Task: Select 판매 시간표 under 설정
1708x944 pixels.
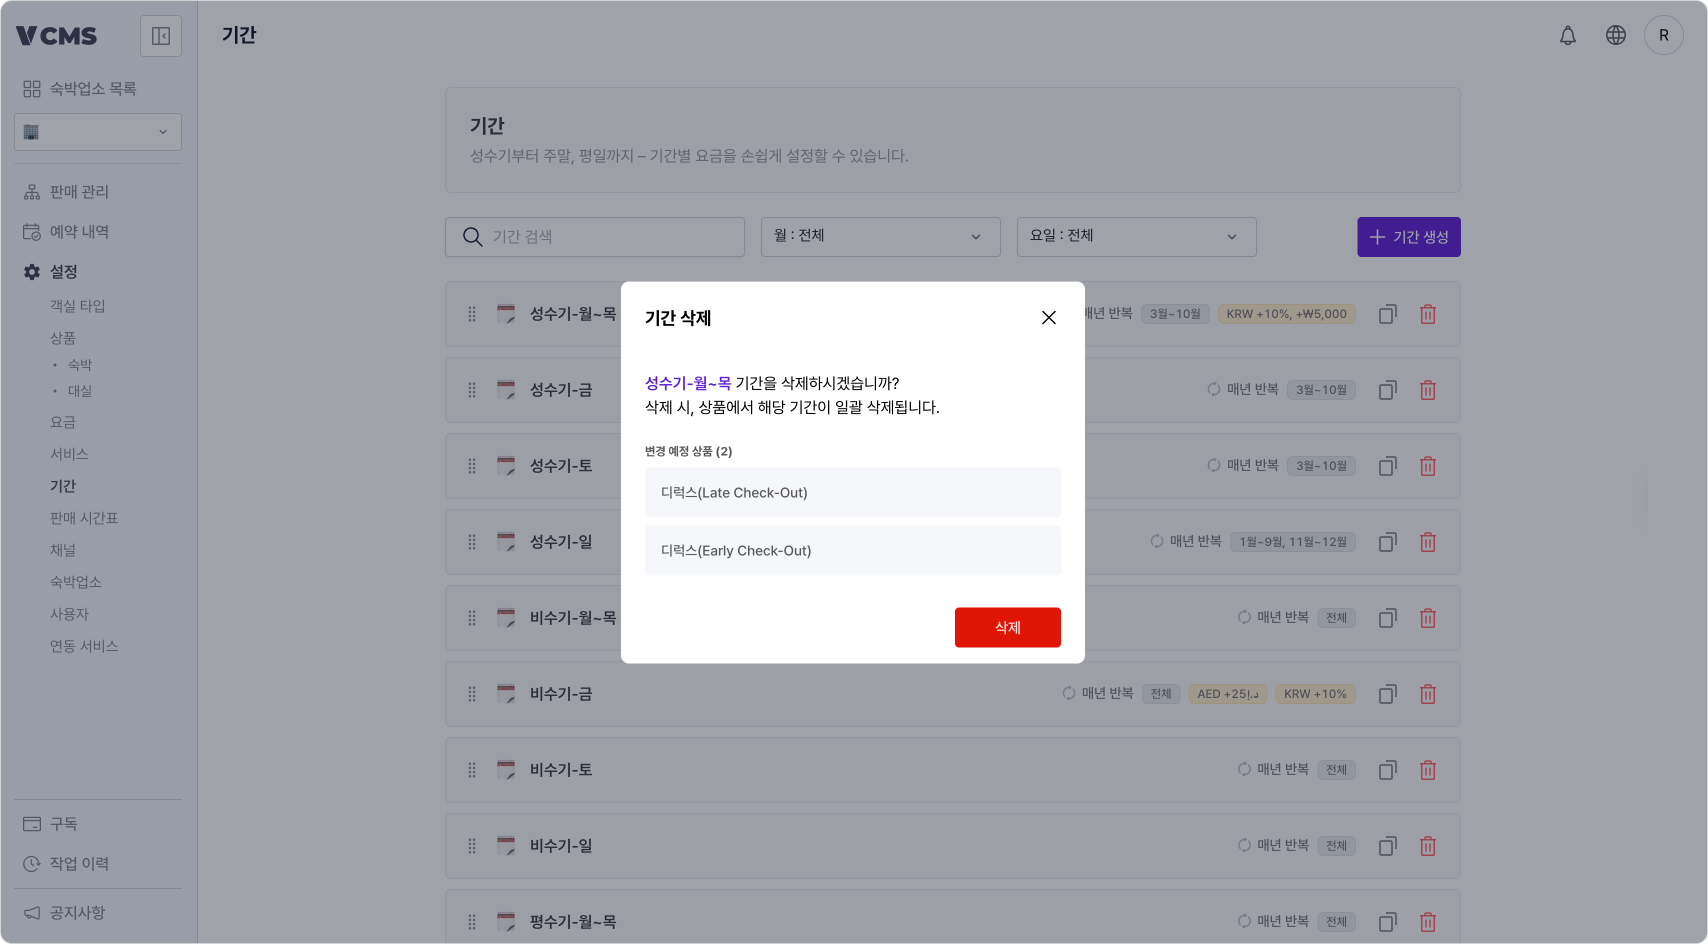Action: click(84, 517)
